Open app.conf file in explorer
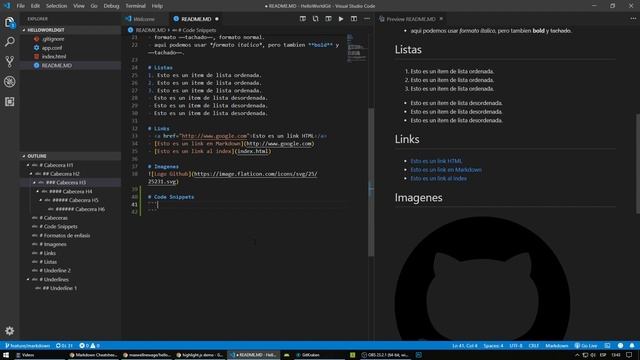This screenshot has width=640, height=360. pyautogui.click(x=70, y=48)
